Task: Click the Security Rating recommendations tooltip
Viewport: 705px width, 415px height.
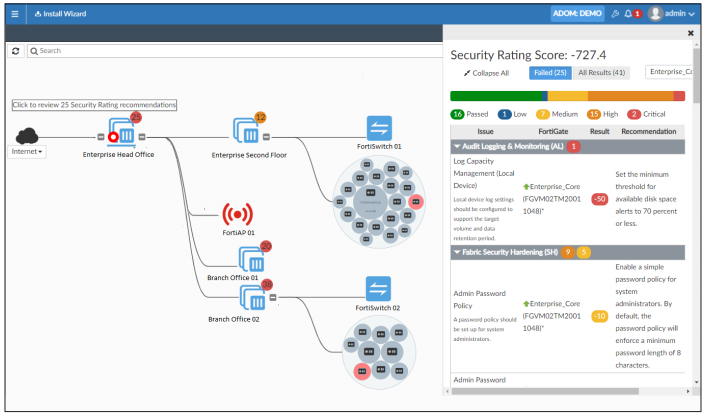Action: click(94, 105)
